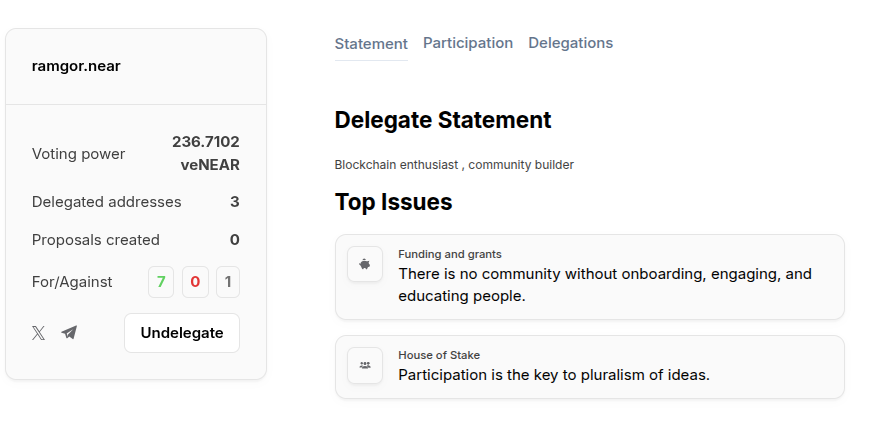Switch to the Statement tab
Image resolution: width=873 pixels, height=421 pixels.
click(x=371, y=44)
